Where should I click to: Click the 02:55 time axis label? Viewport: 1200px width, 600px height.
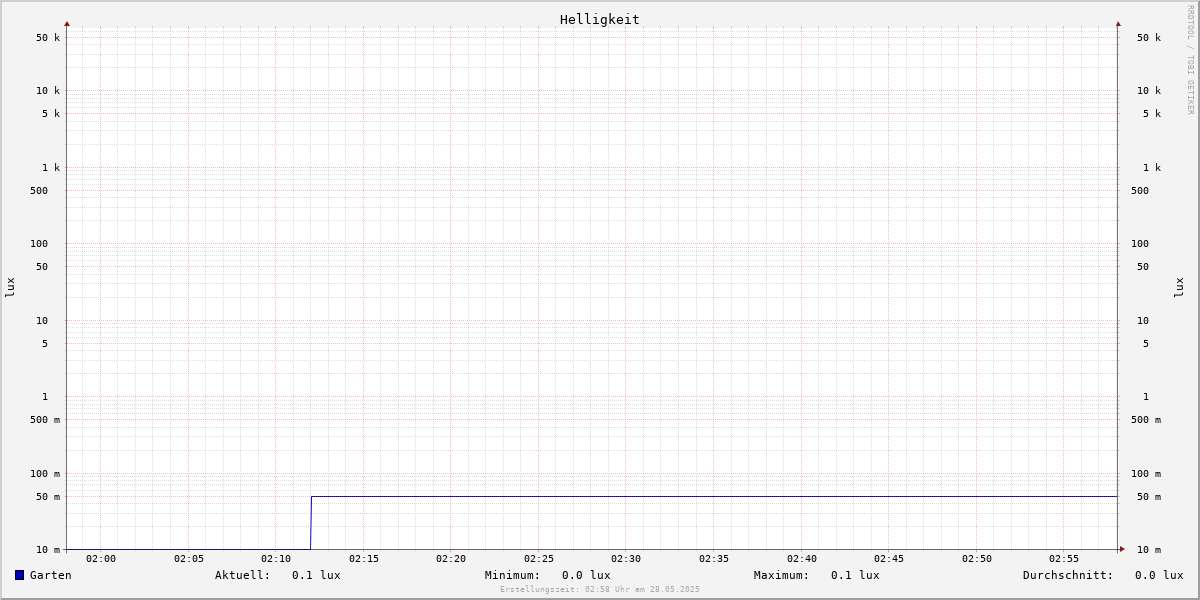[x=1064, y=559]
